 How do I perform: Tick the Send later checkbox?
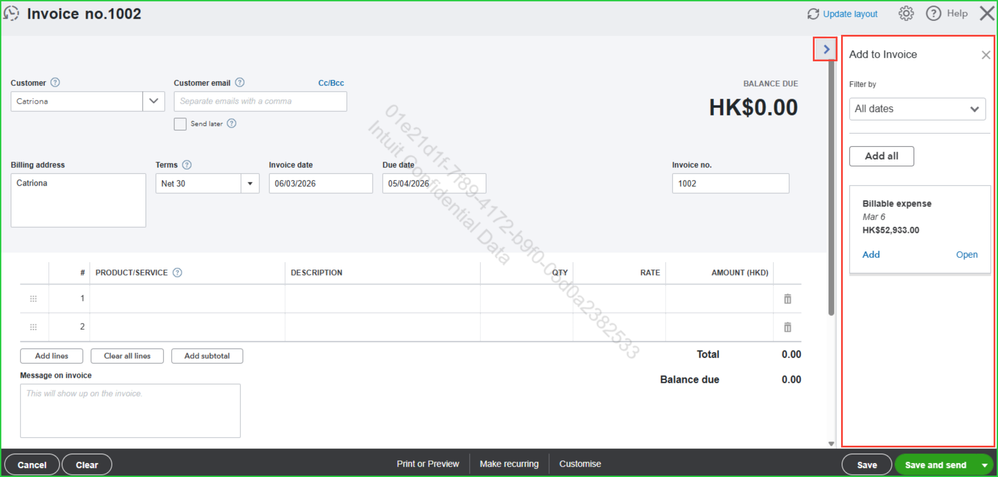(x=180, y=124)
